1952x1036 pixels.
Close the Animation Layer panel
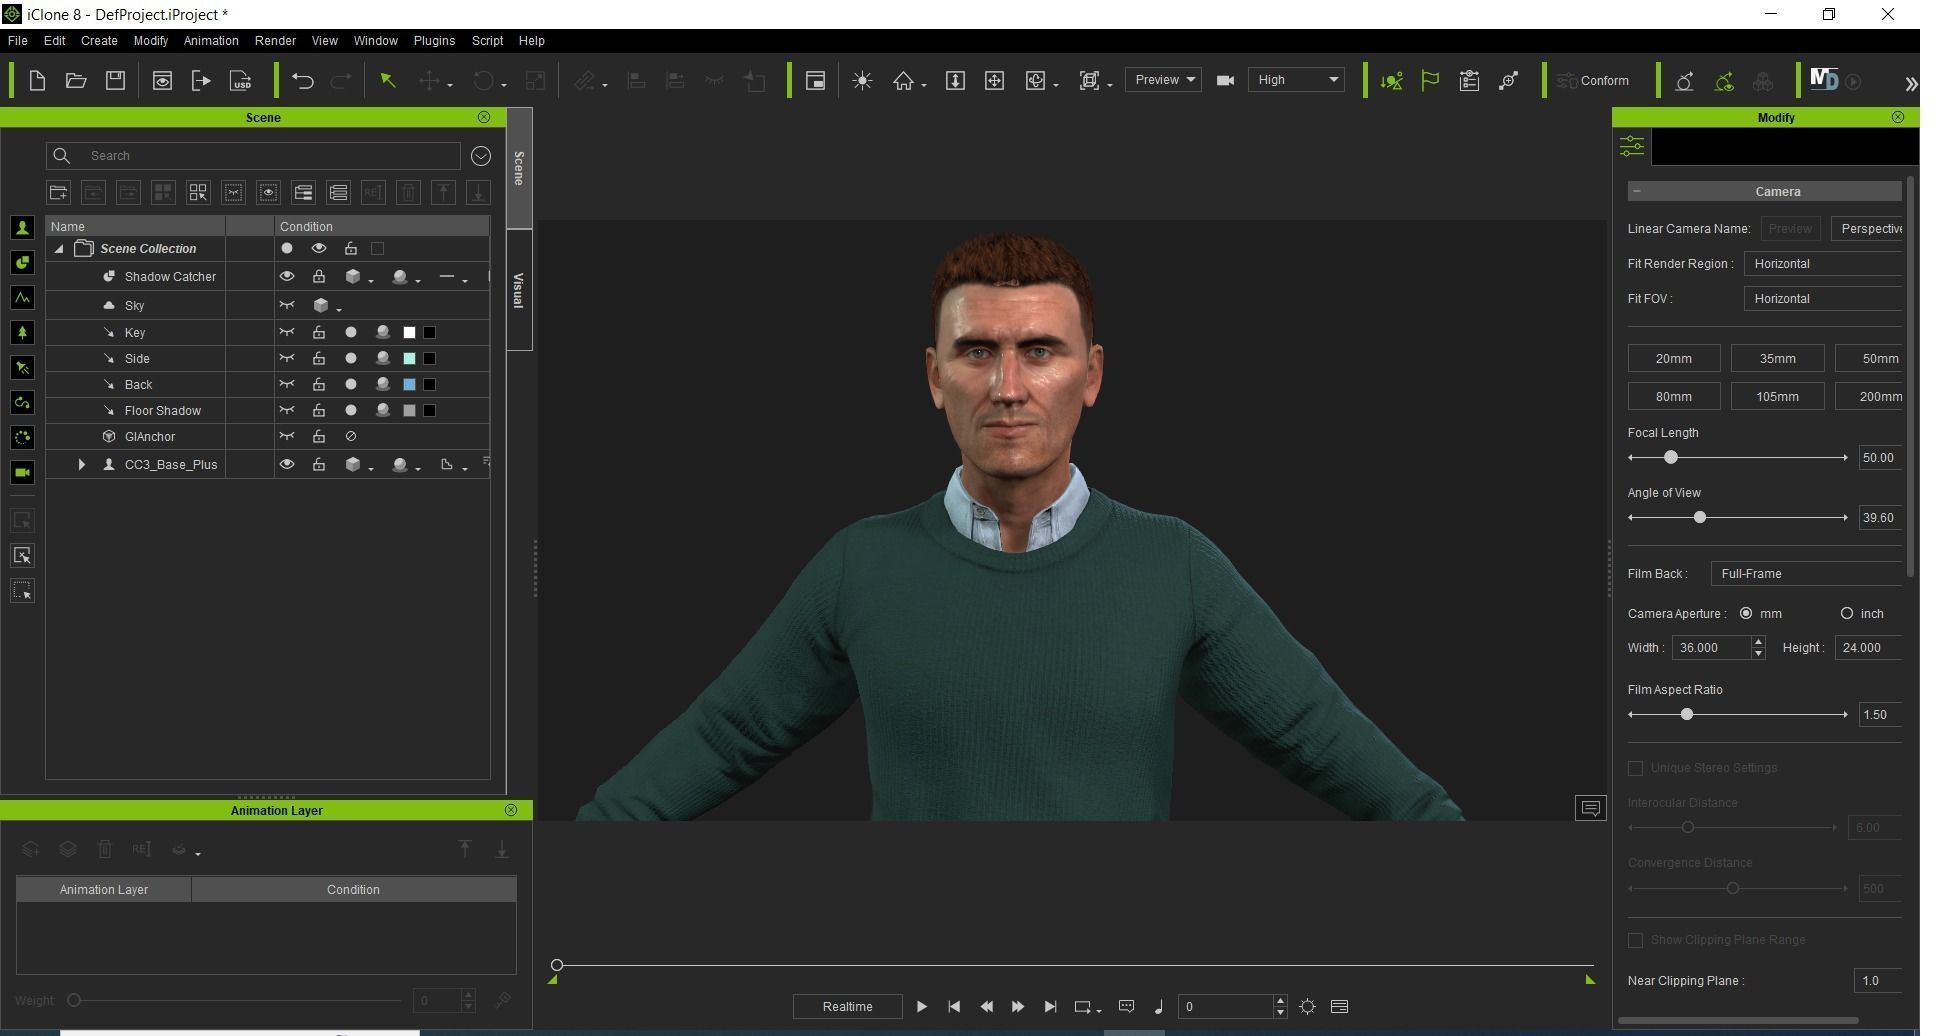511,810
